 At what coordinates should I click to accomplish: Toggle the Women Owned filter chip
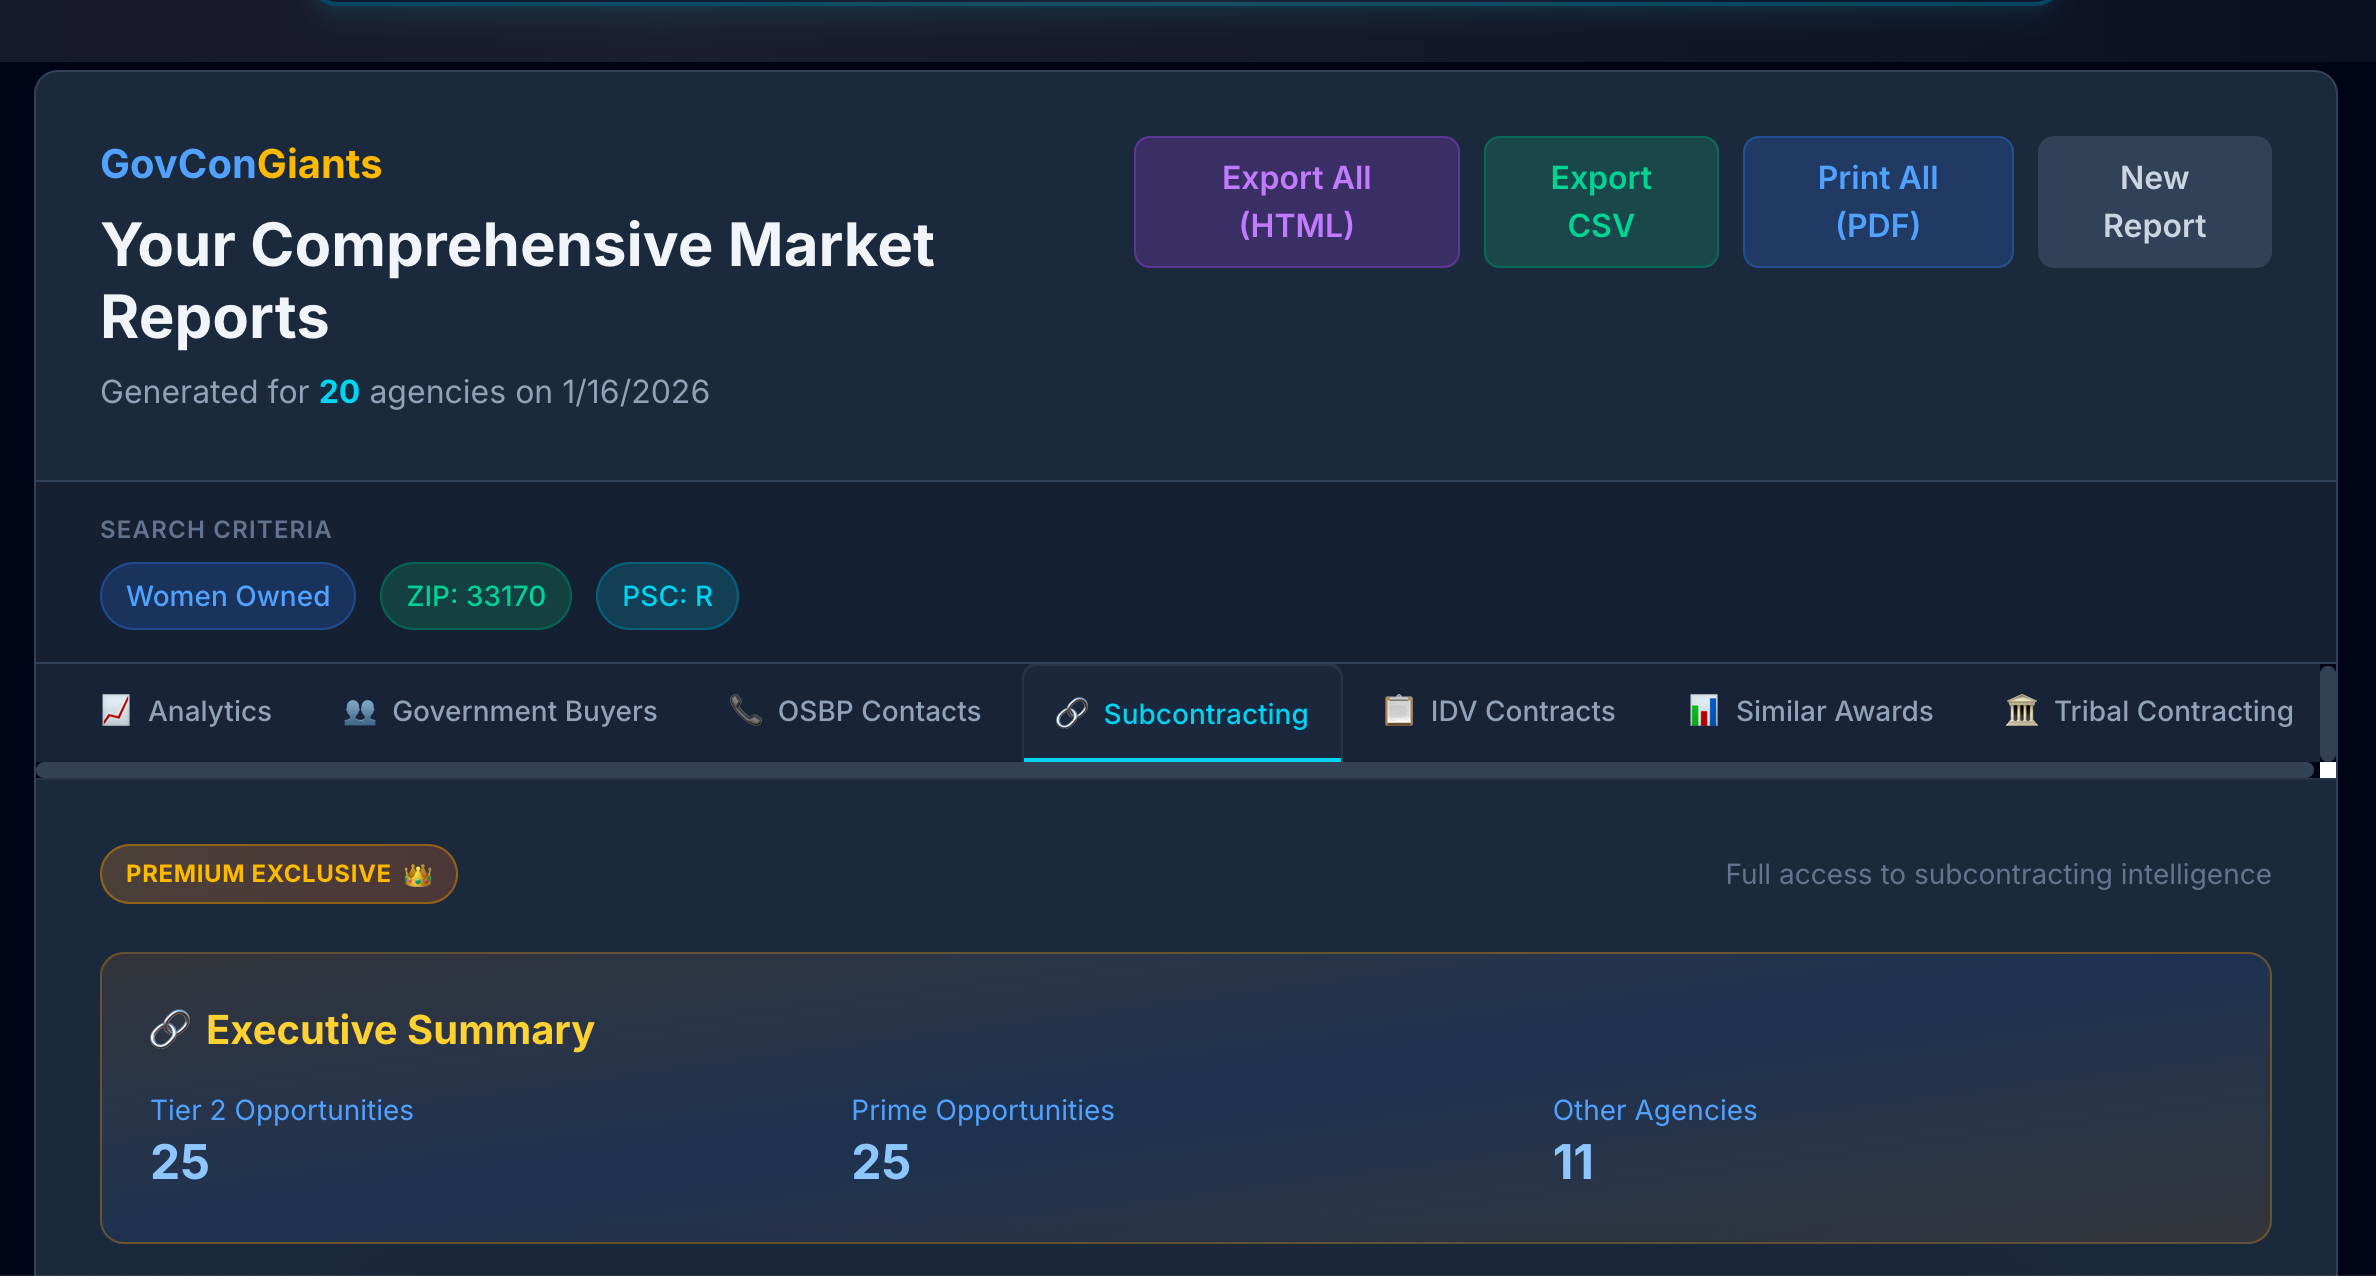227,595
